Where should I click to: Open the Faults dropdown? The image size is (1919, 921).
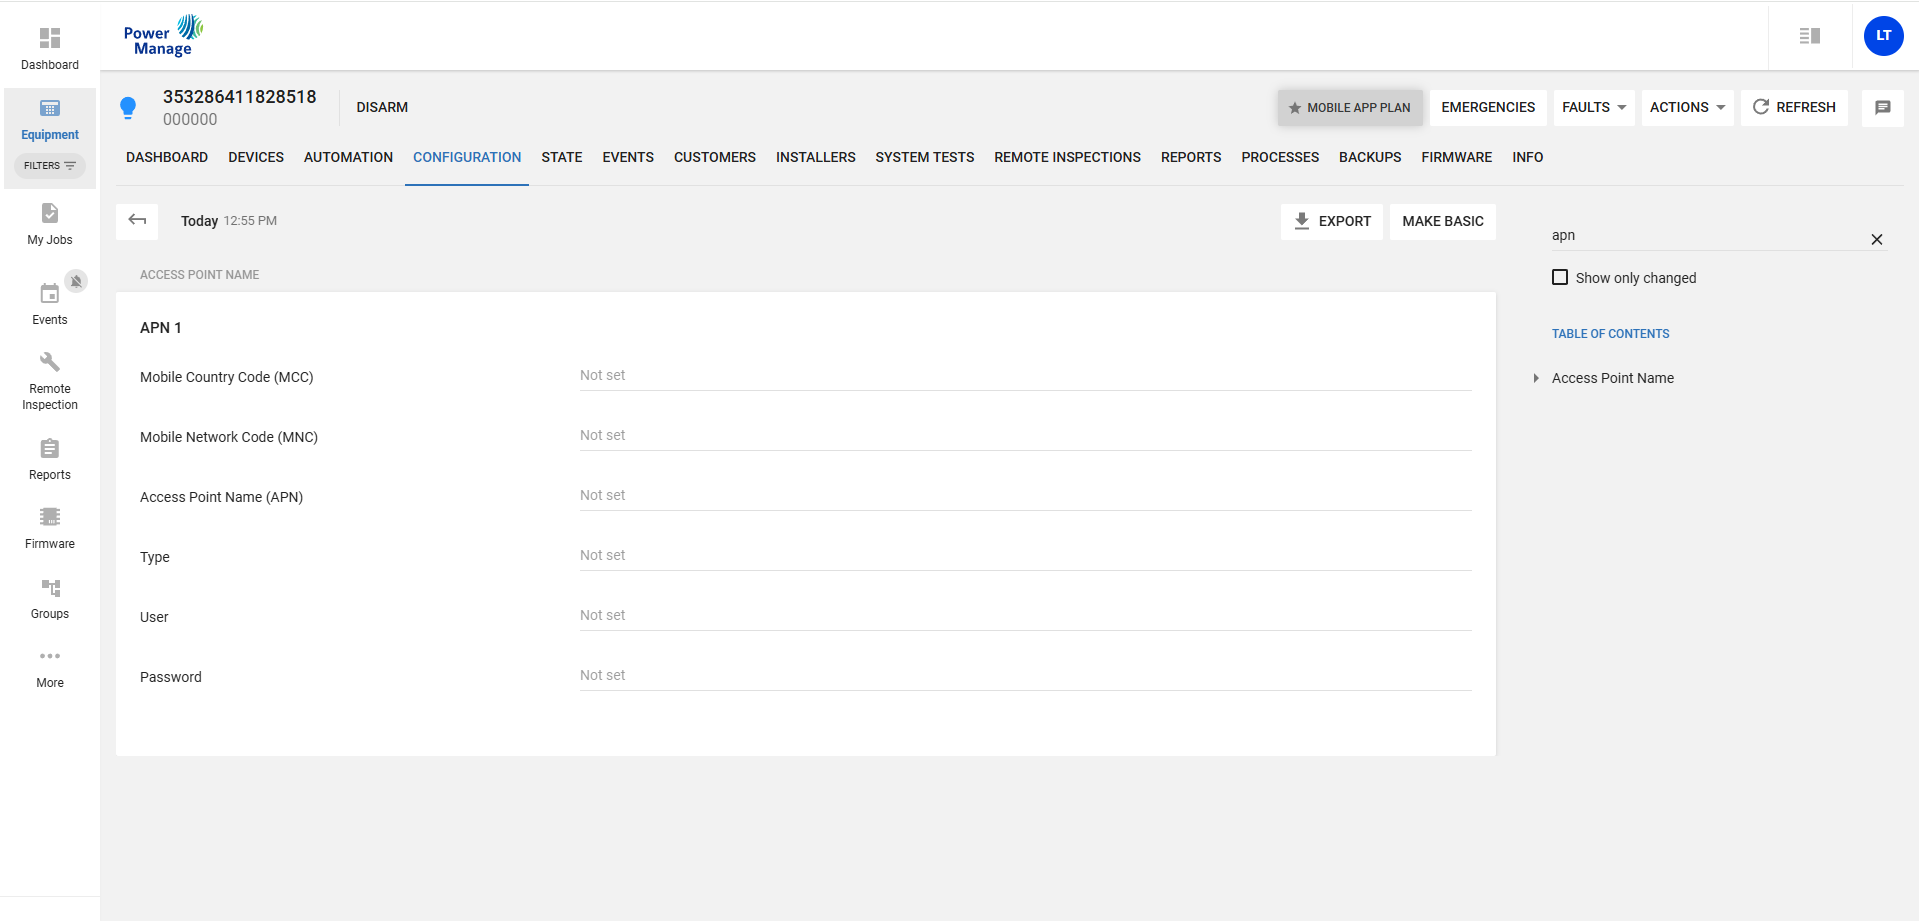(1594, 108)
